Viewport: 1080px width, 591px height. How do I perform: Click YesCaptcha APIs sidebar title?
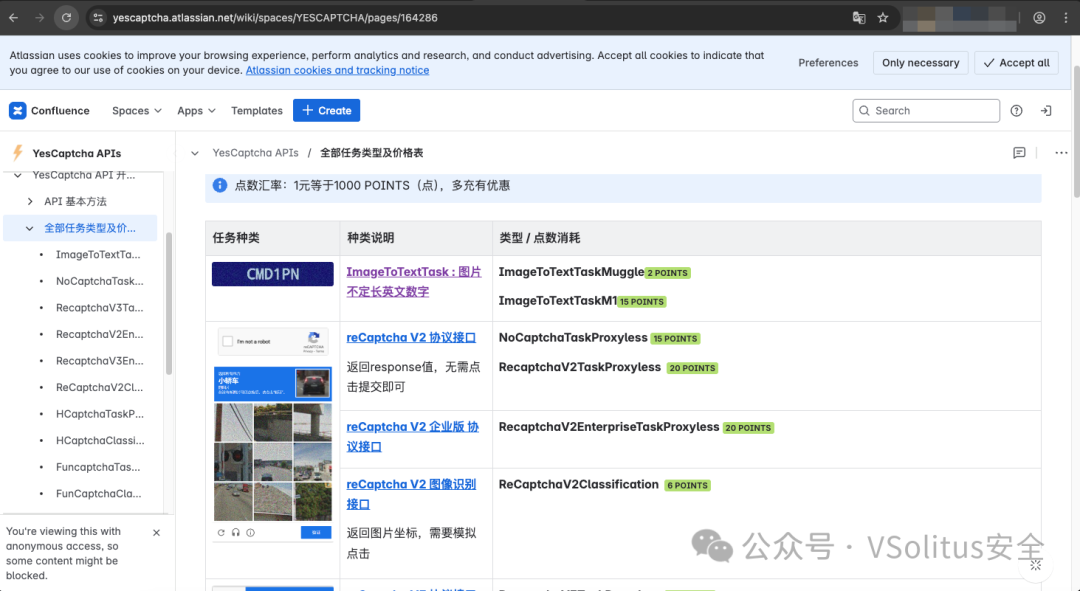pos(76,153)
